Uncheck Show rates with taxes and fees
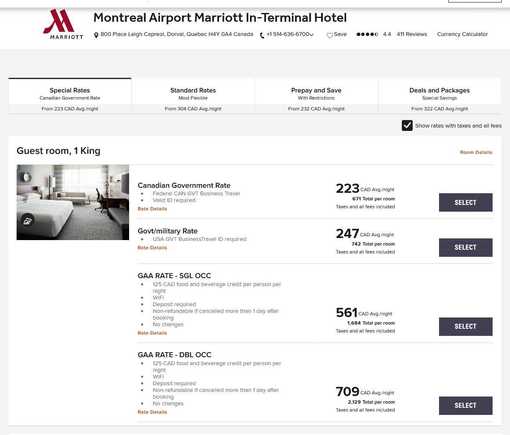This screenshot has height=435, width=510. (407, 126)
